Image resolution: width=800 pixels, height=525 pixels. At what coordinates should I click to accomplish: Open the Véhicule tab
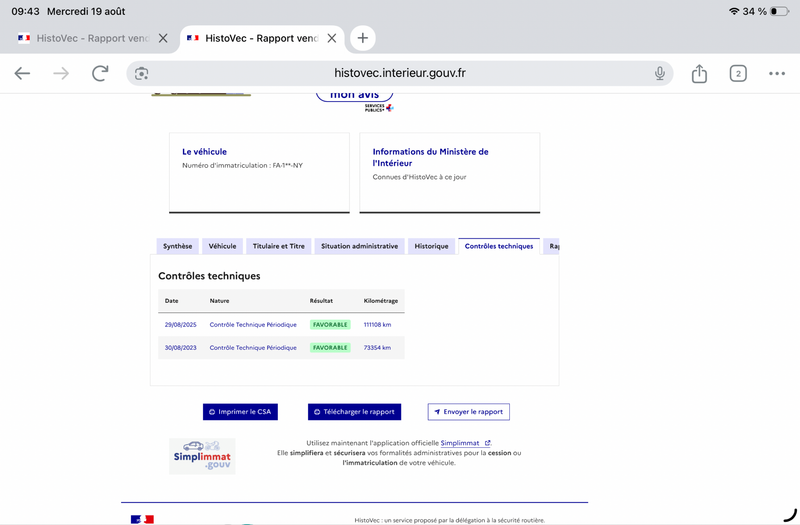pos(222,246)
